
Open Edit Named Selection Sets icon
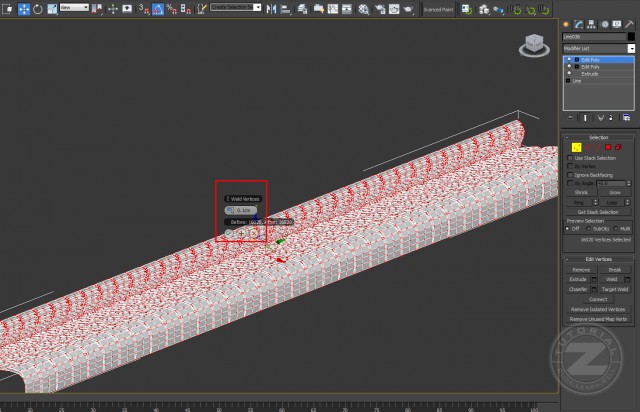point(202,9)
